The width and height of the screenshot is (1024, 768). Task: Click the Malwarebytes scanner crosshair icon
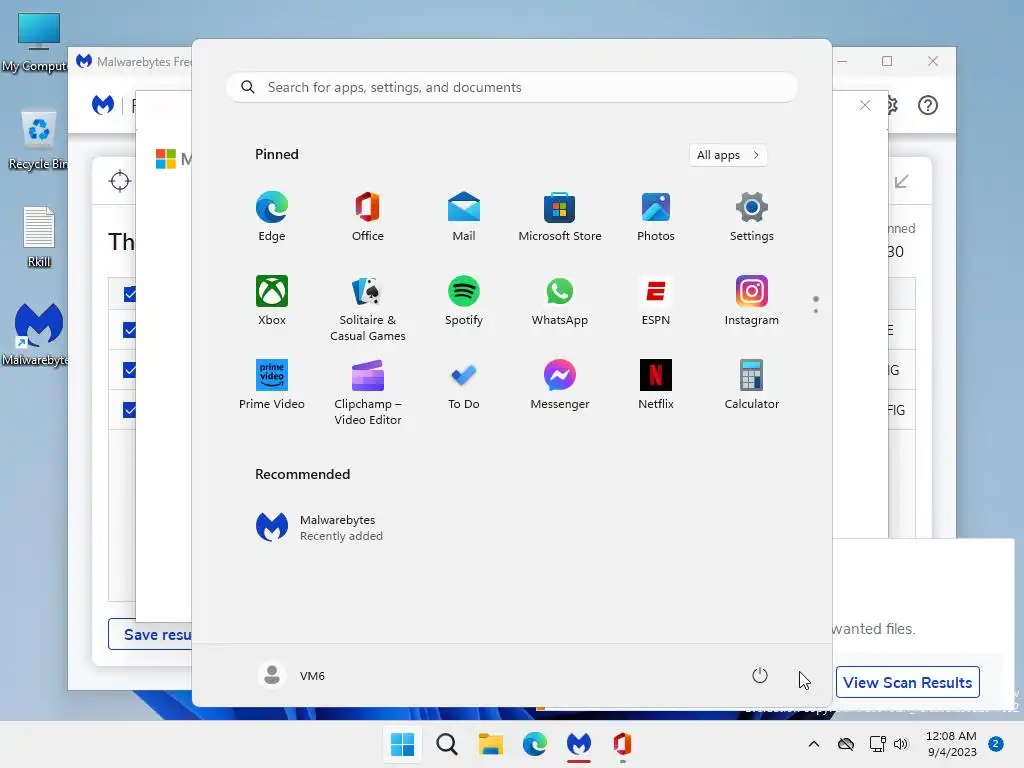(x=120, y=181)
